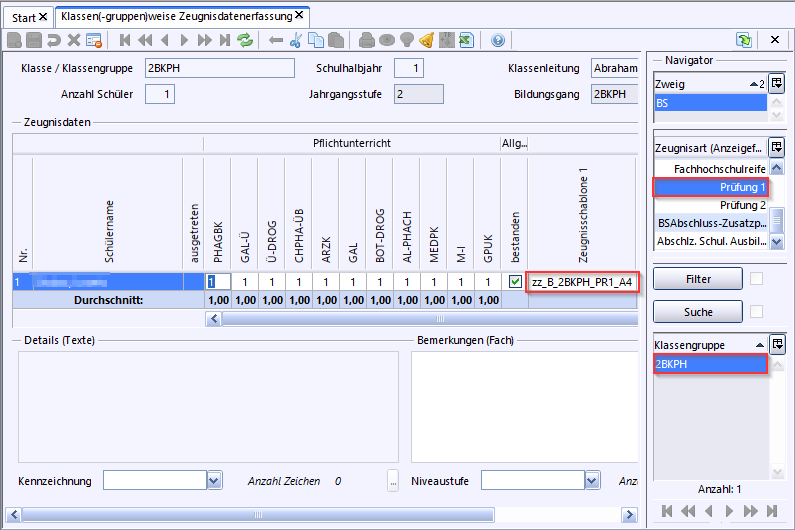Viewport: 795px width, 530px height.
Task: Open the Kennzeichnung dropdown
Action: point(214,480)
